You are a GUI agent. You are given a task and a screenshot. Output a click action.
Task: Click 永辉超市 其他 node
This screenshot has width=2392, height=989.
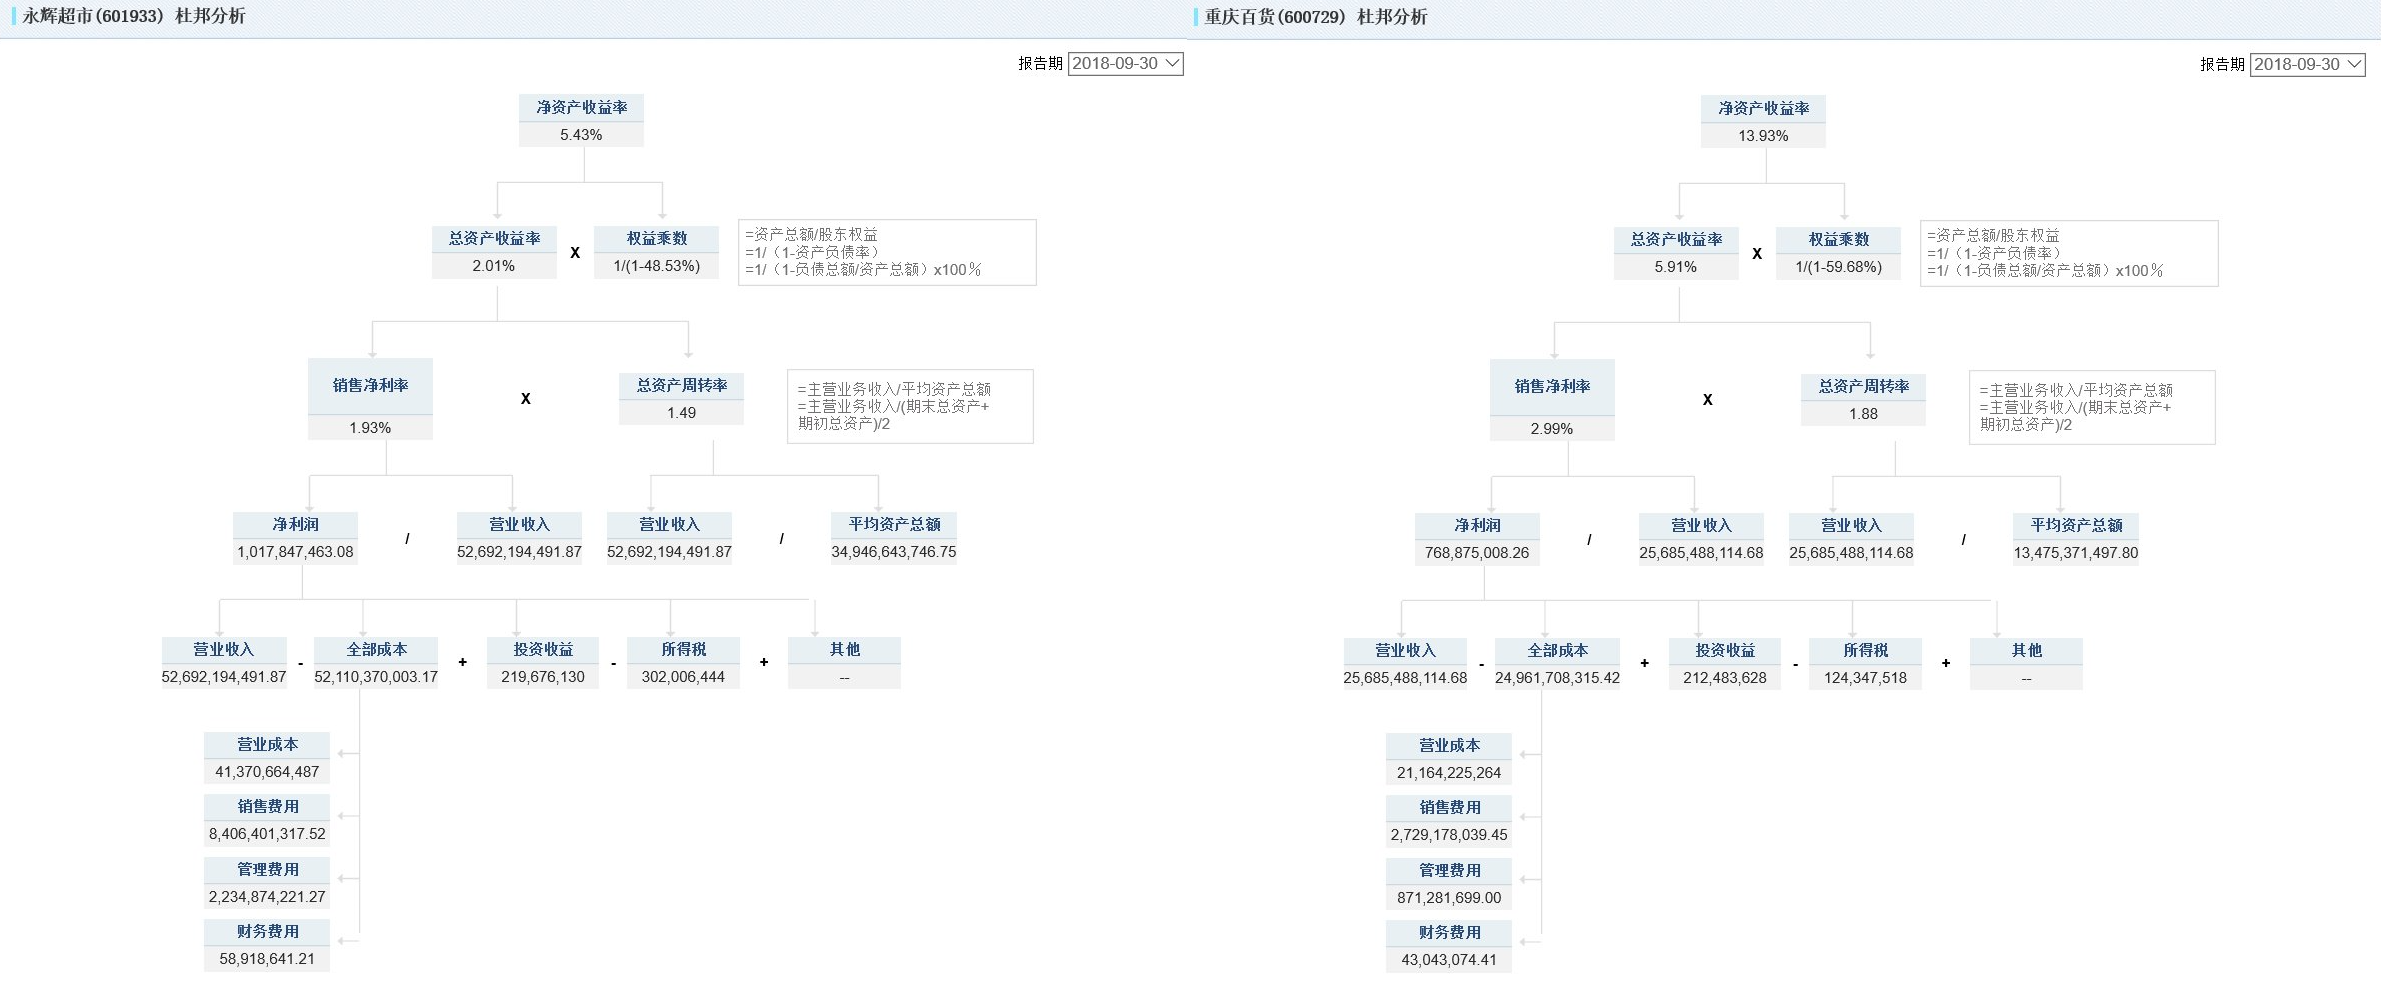(844, 663)
